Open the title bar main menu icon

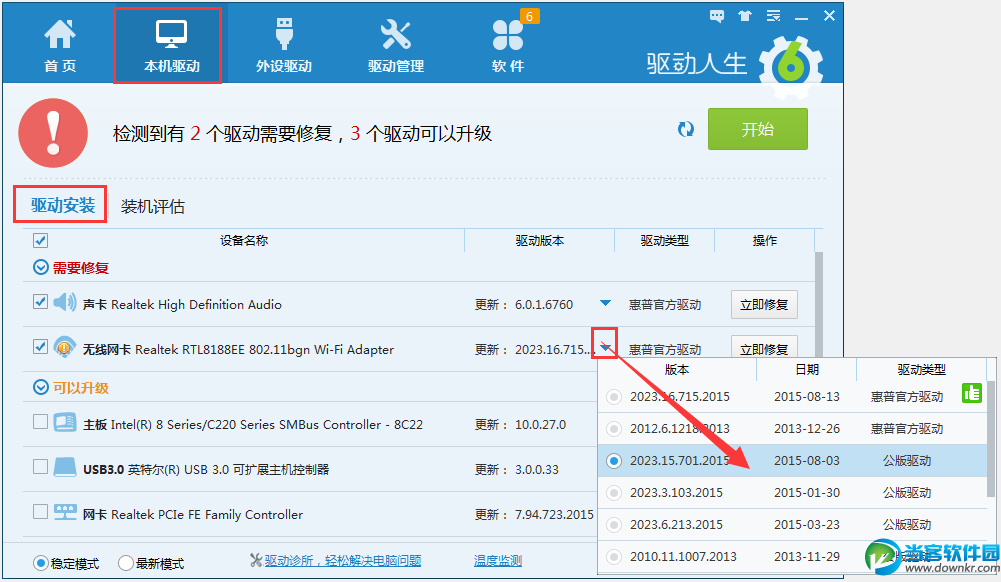pyautogui.click(x=773, y=16)
